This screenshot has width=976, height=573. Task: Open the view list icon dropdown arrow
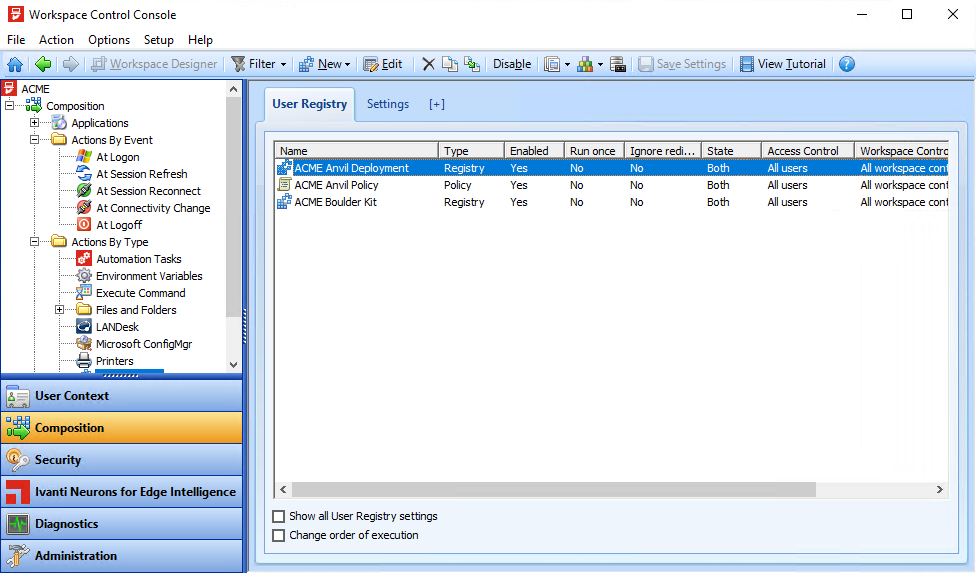(567, 64)
